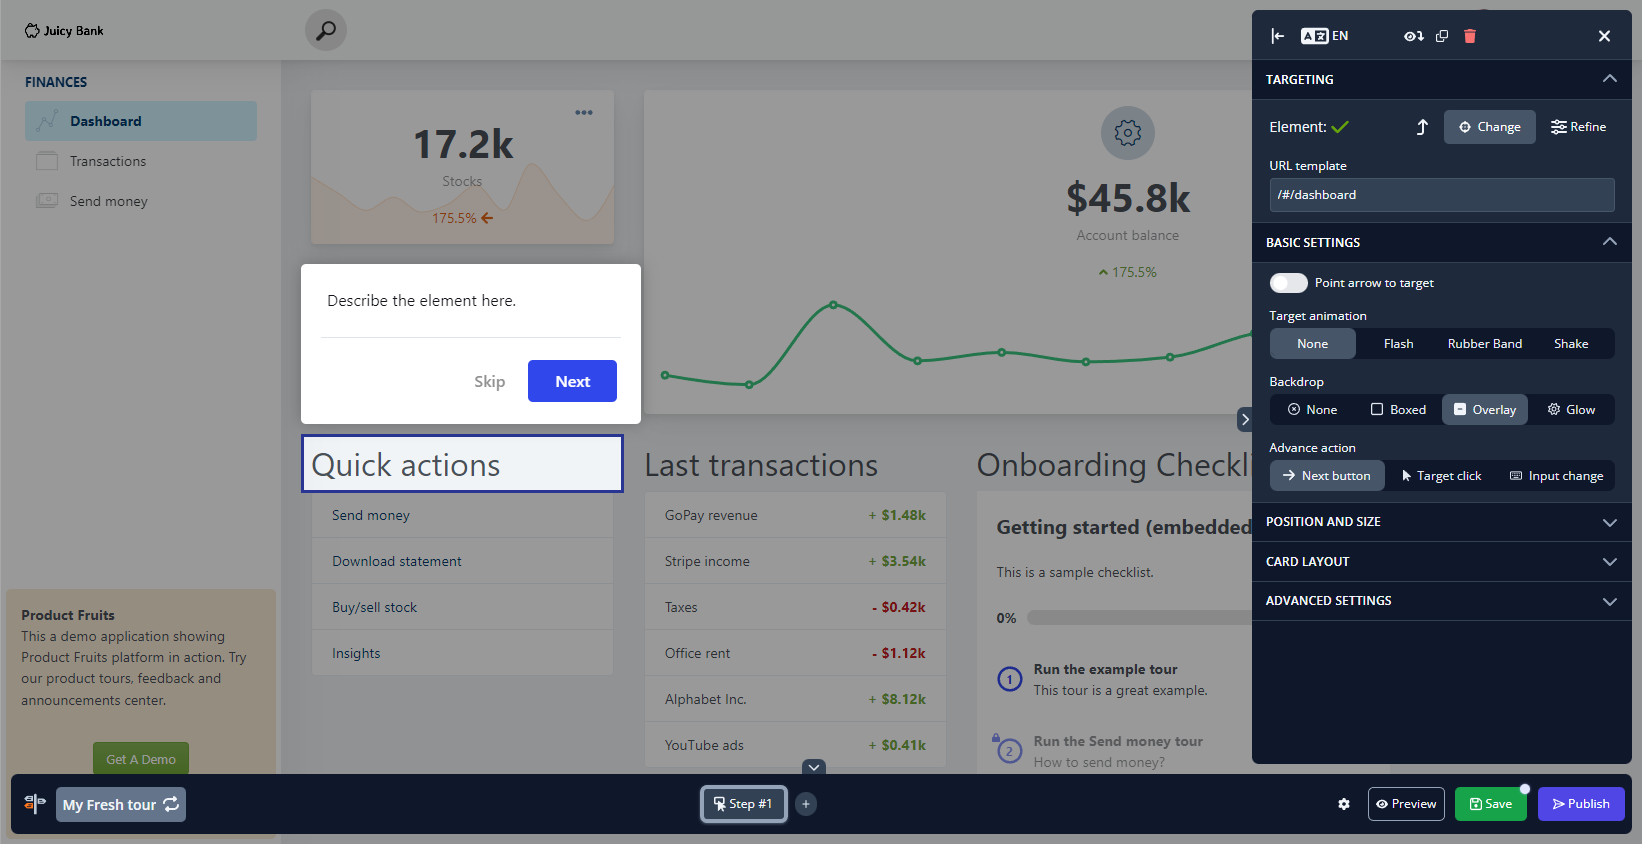
Task: Dock the editor panel to the left side
Action: (1278, 36)
